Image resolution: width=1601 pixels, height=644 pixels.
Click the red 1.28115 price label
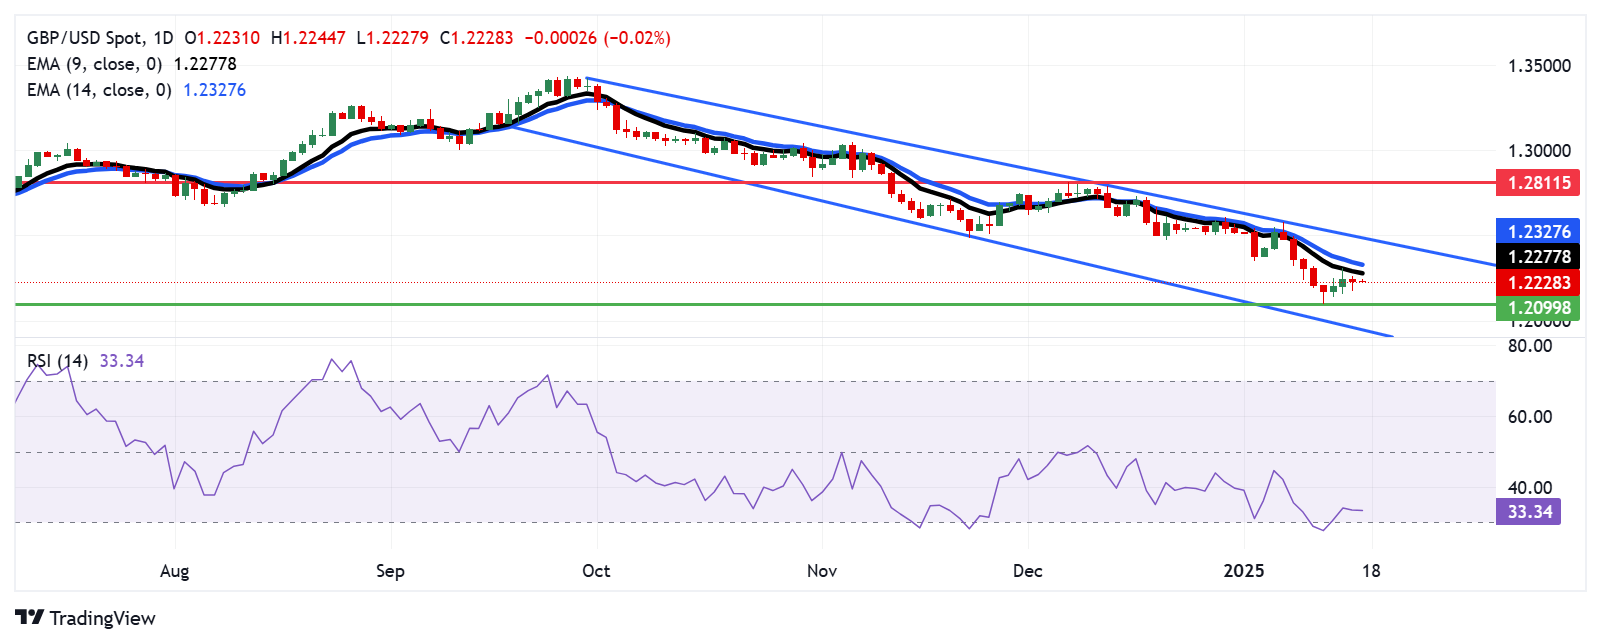[1539, 182]
